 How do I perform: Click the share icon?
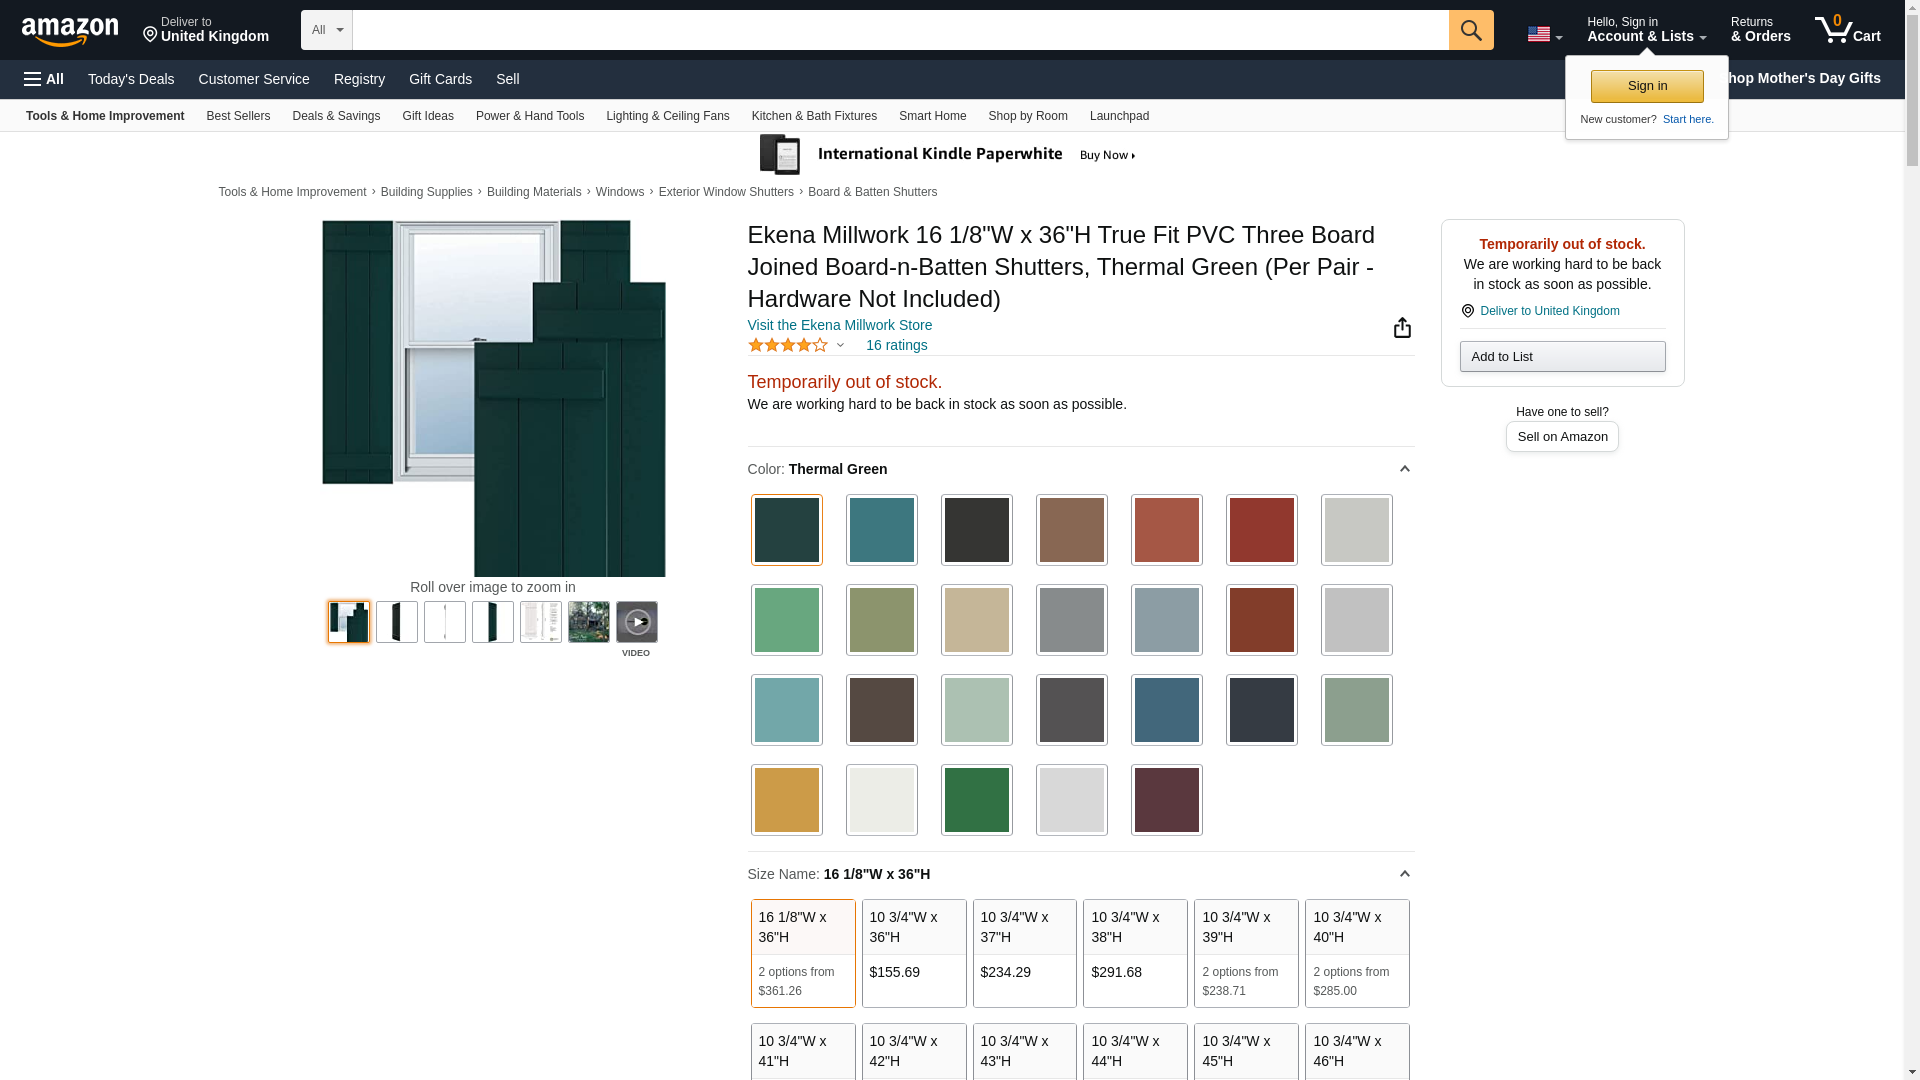coord(1402,328)
